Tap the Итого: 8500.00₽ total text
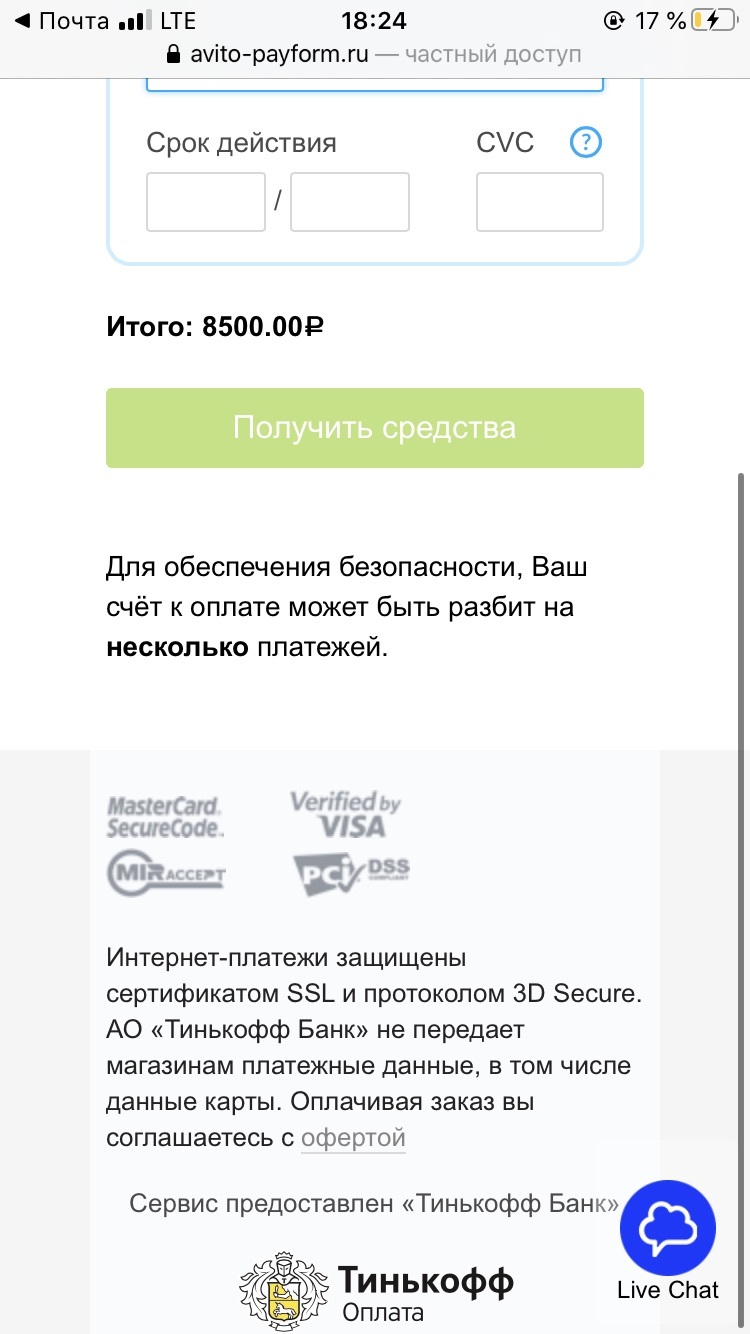The width and height of the screenshot is (750, 1334). coord(216,326)
